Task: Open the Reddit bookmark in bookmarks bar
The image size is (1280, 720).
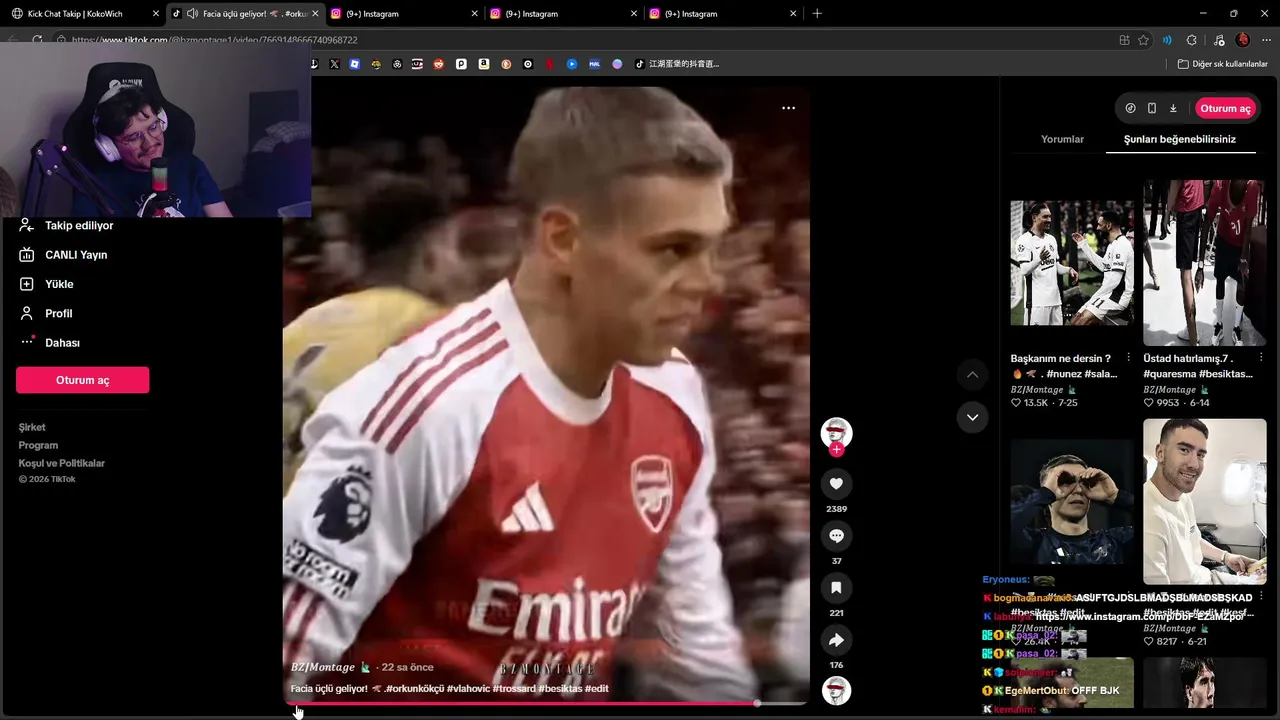Action: (x=438, y=64)
